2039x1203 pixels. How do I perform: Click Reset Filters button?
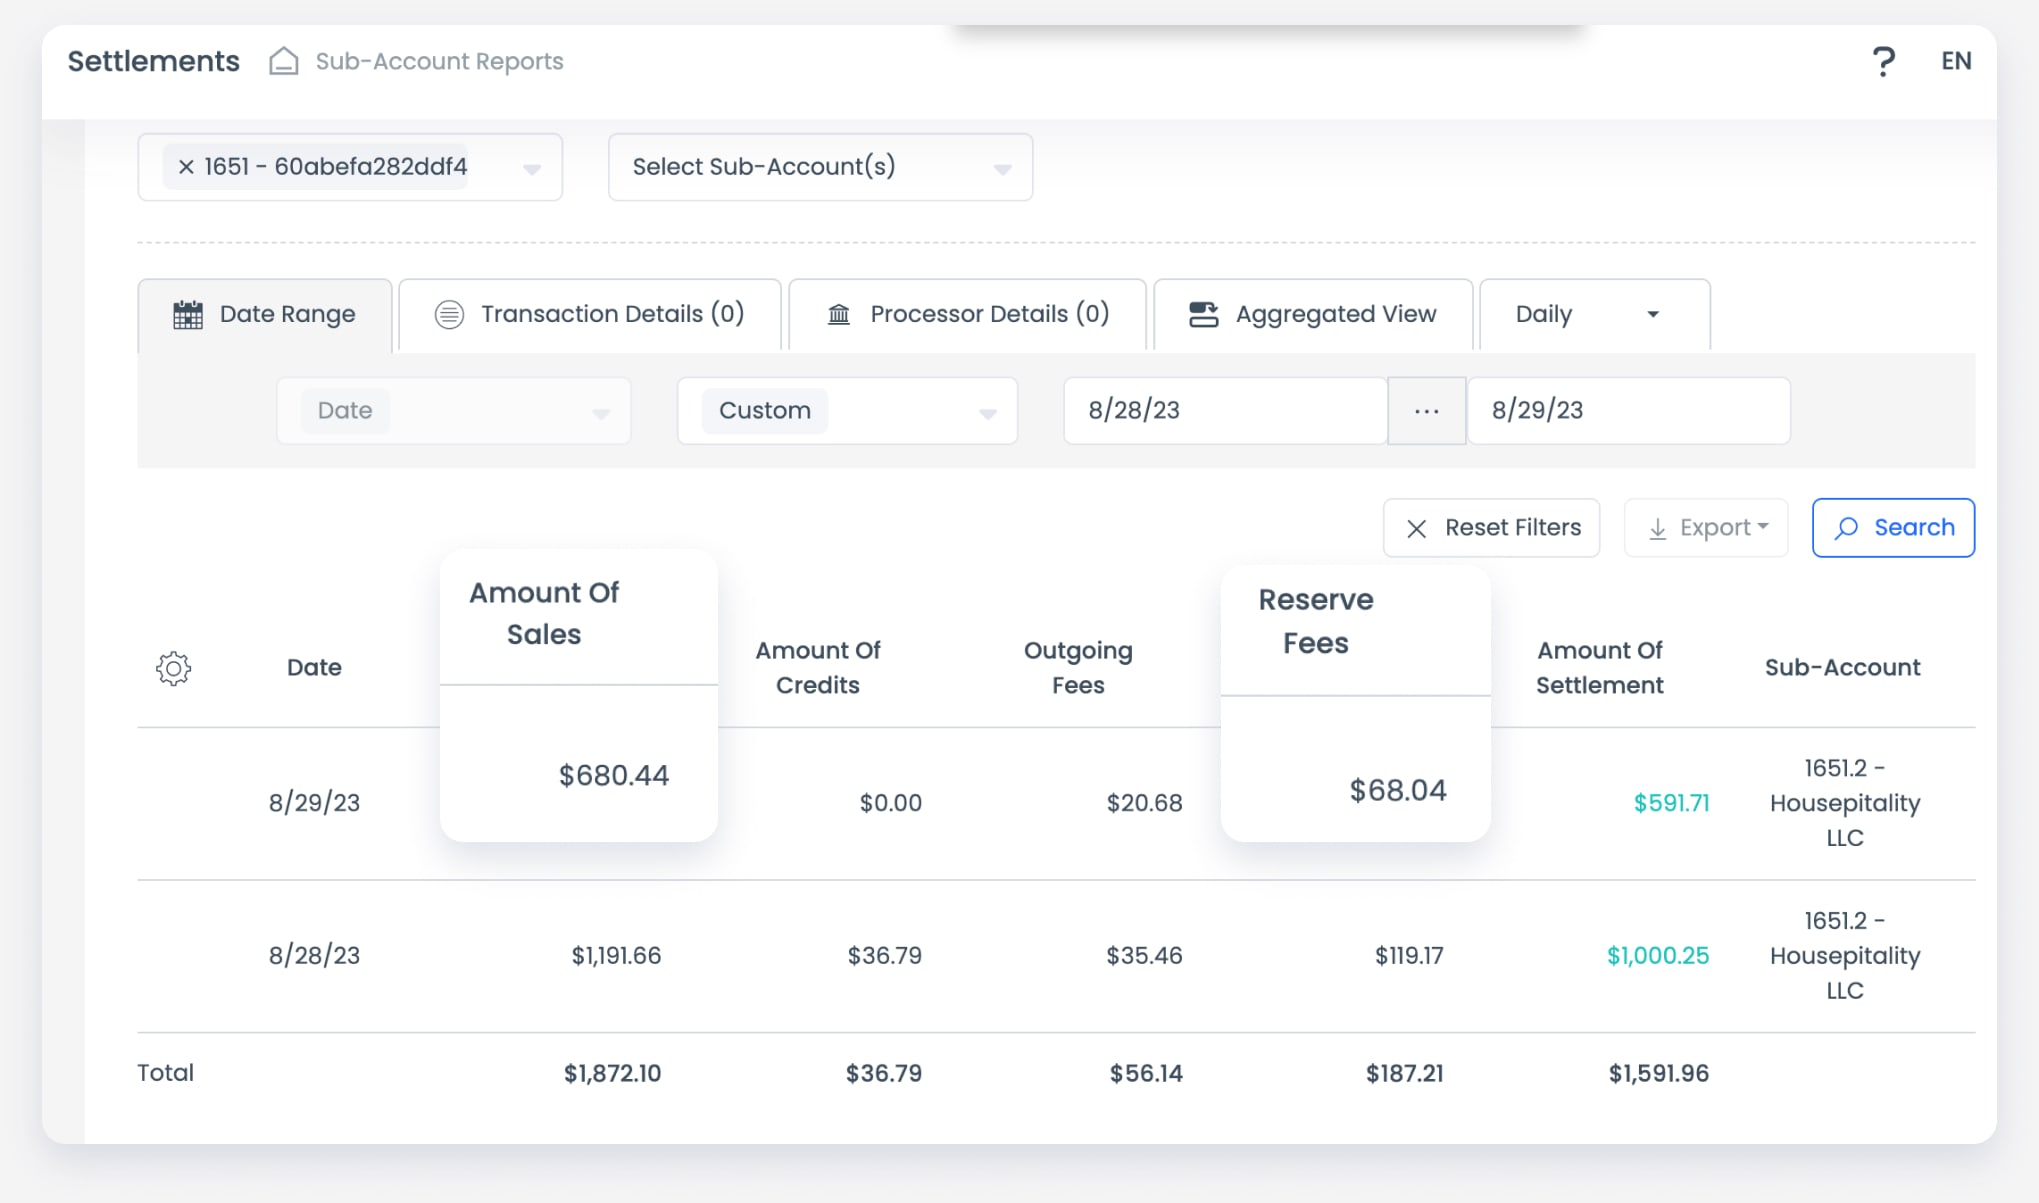(x=1491, y=528)
